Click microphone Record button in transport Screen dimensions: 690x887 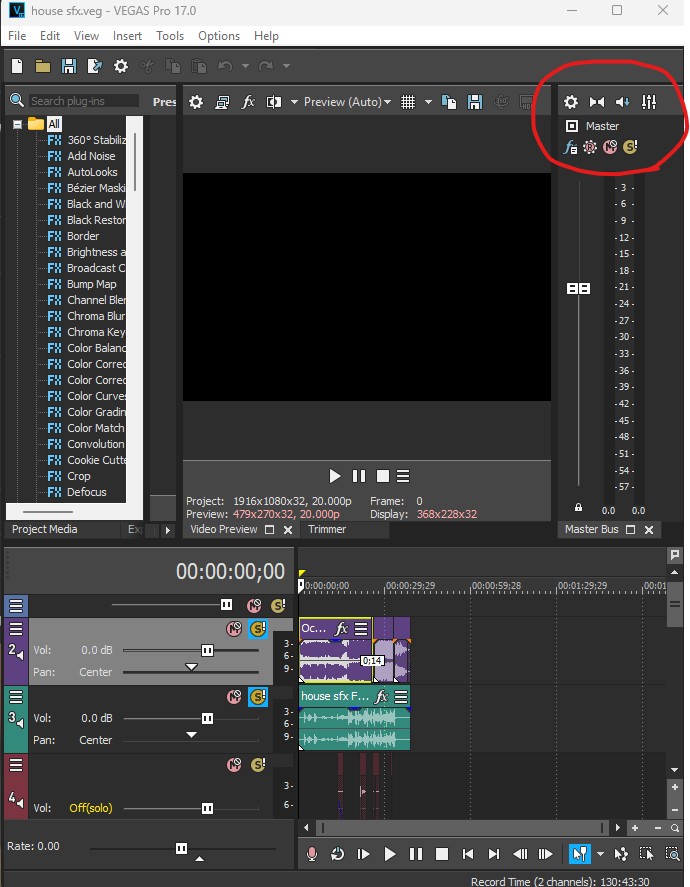(312, 854)
